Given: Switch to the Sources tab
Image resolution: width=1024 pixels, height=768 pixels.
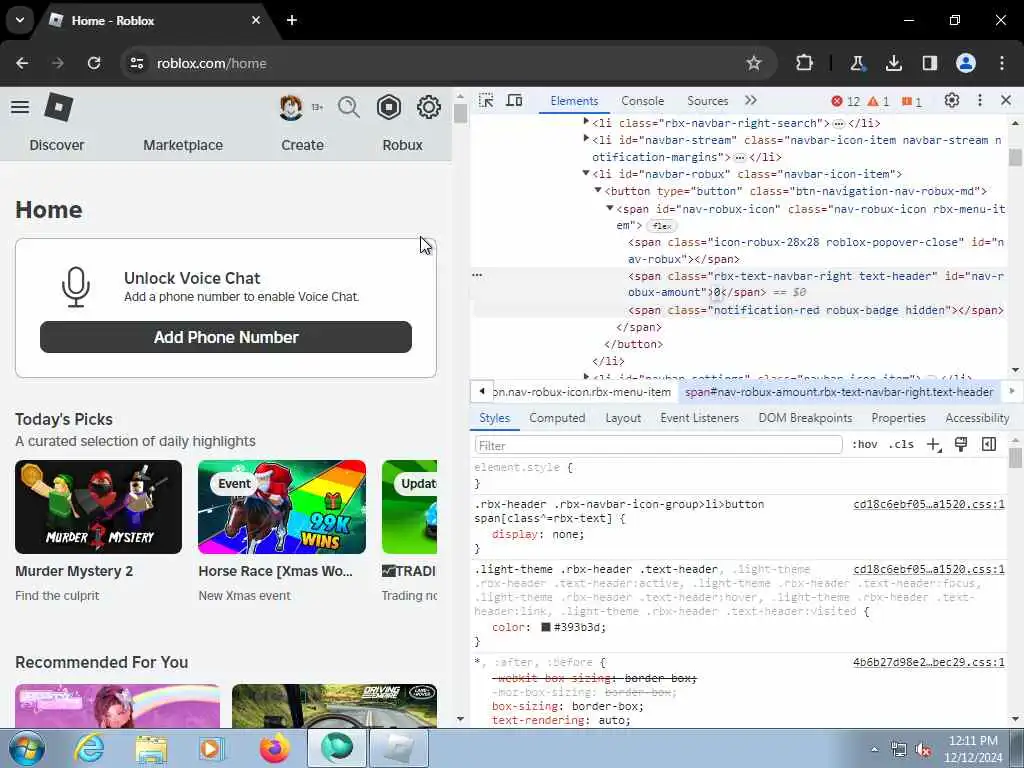Looking at the screenshot, I should pyautogui.click(x=707, y=101).
